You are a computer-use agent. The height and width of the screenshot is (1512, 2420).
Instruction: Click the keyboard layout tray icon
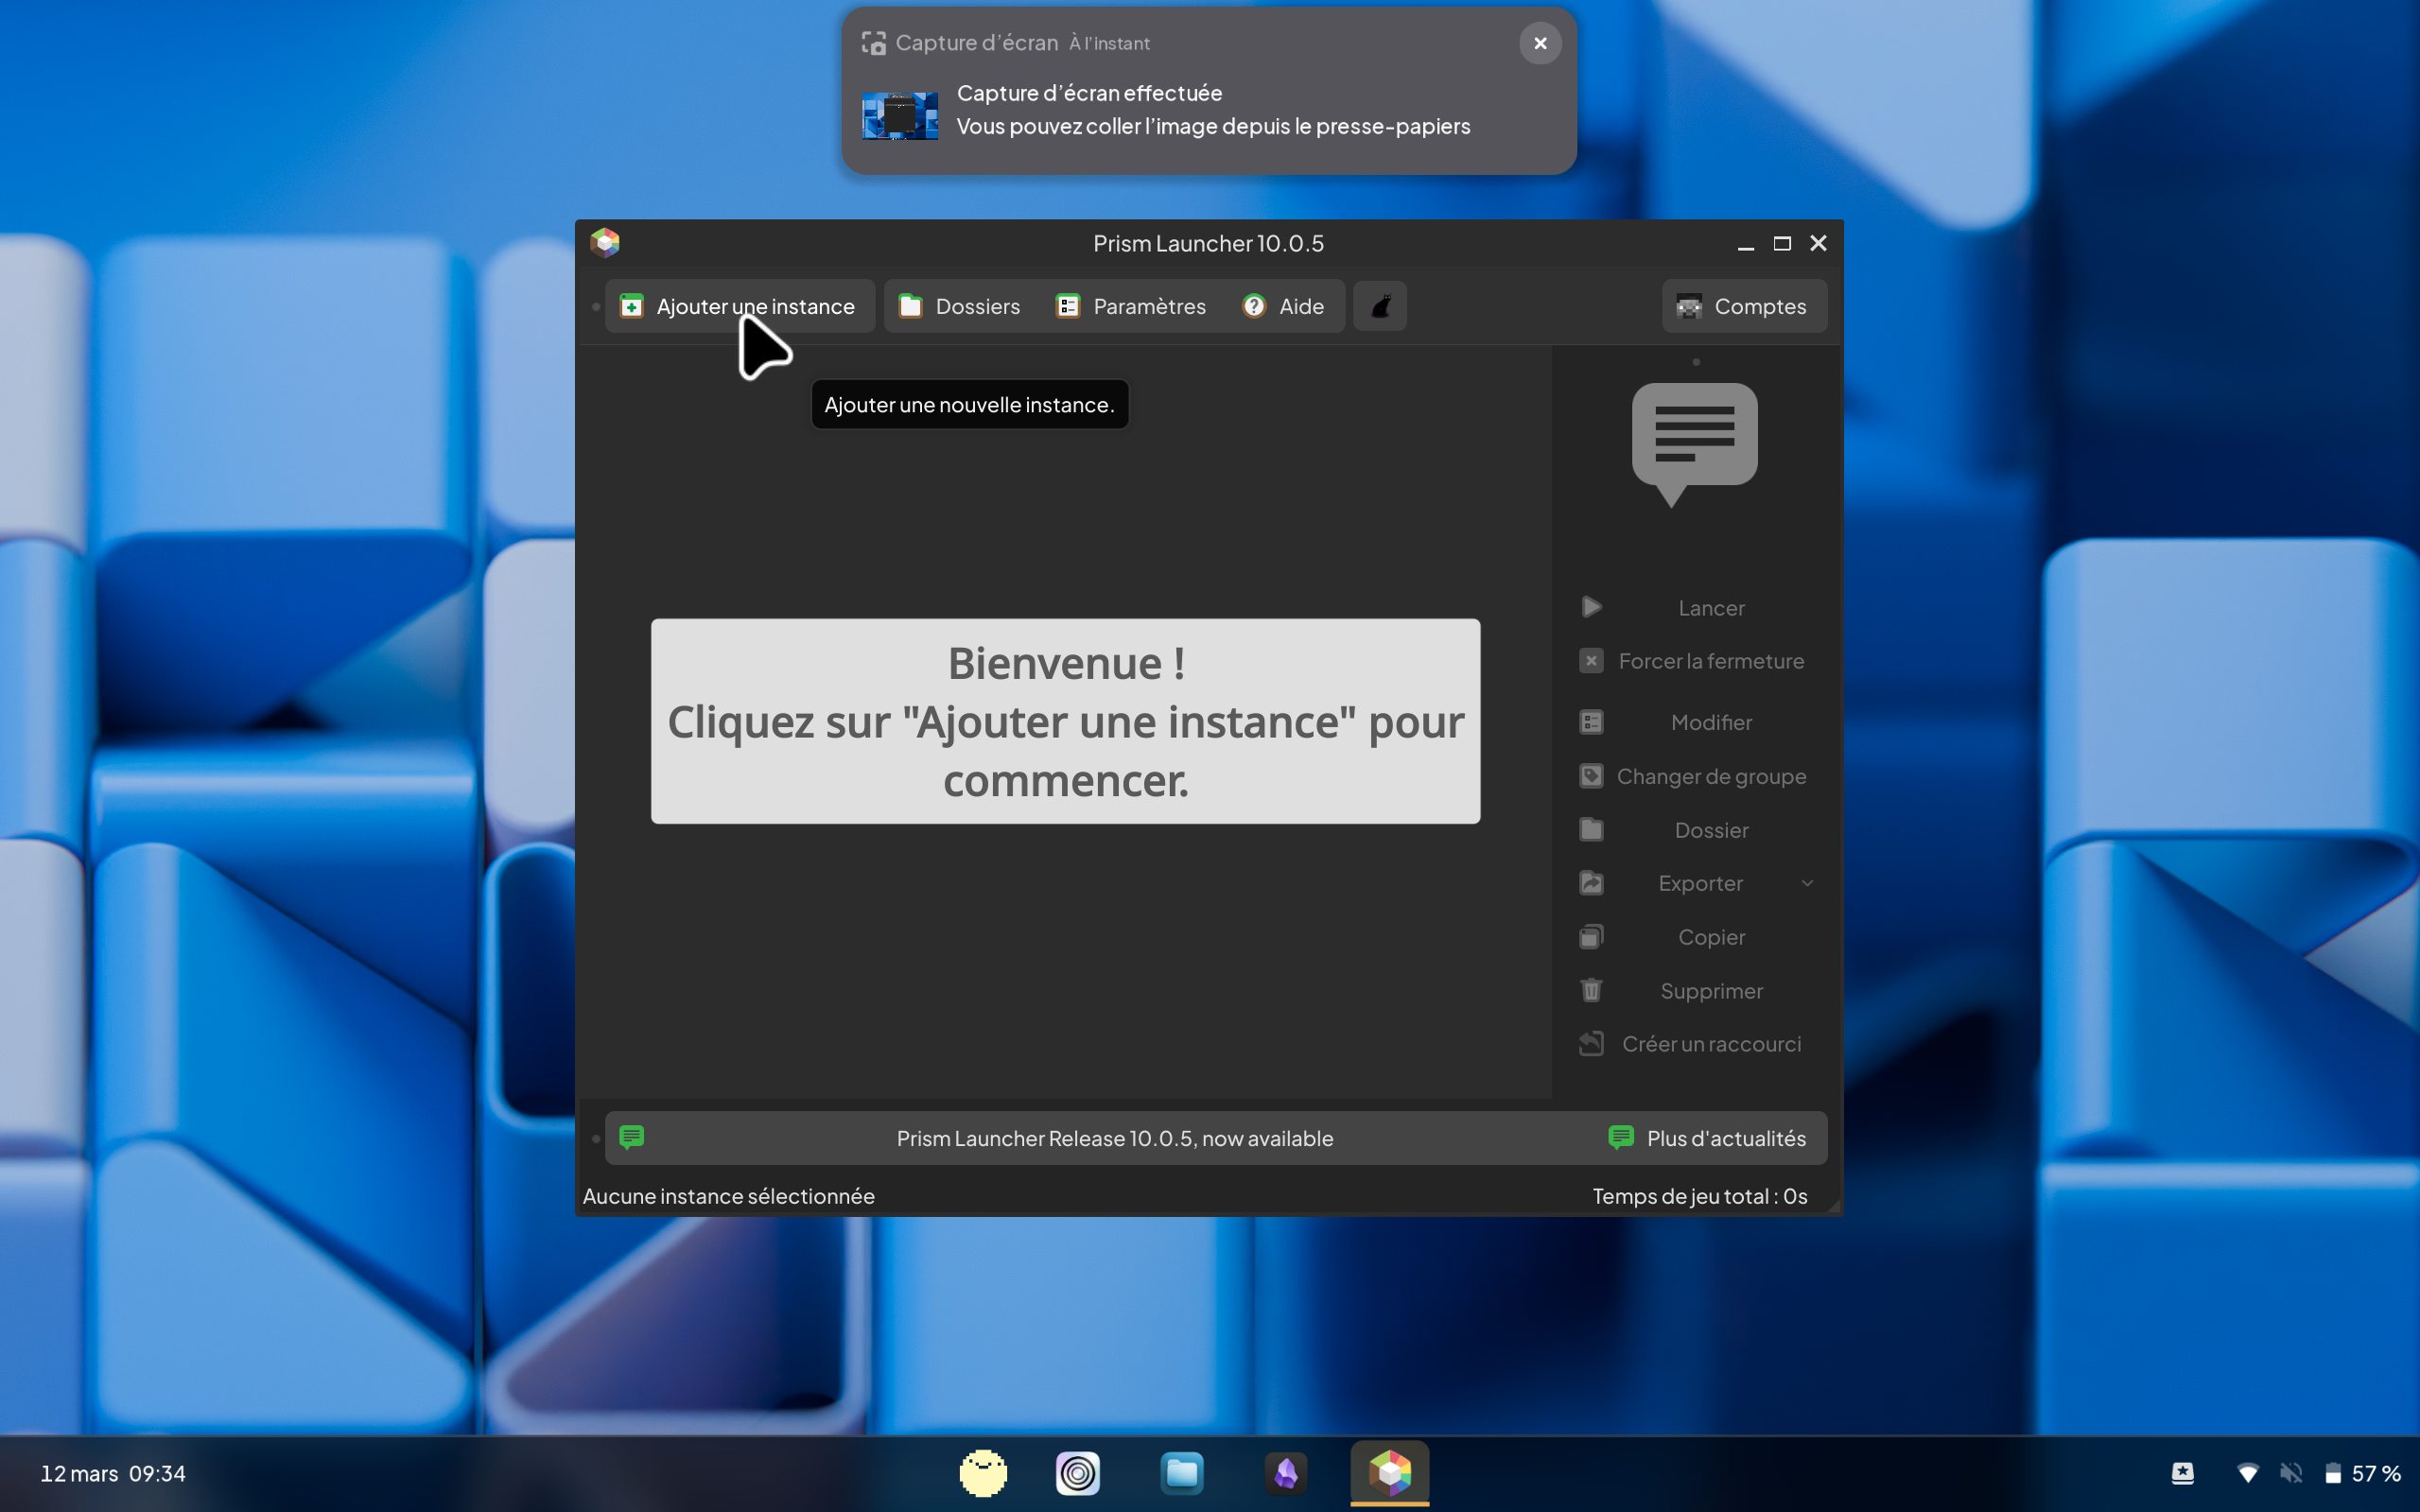tap(2183, 1473)
